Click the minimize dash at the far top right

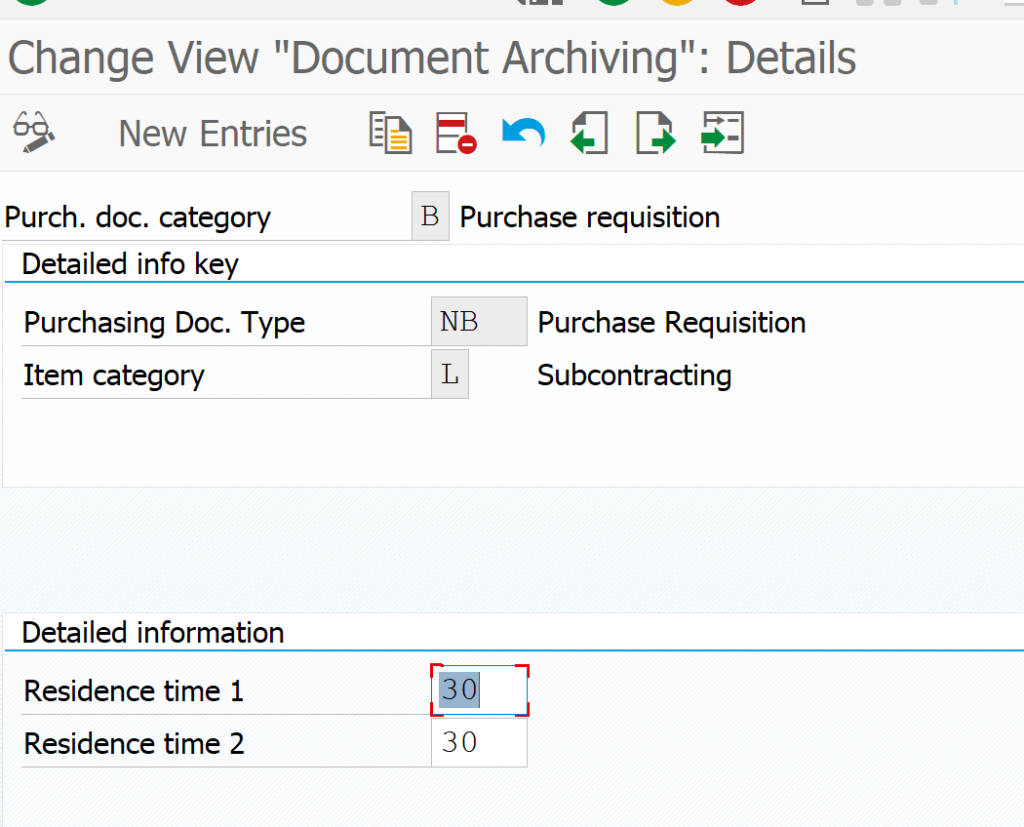click(1016, 5)
